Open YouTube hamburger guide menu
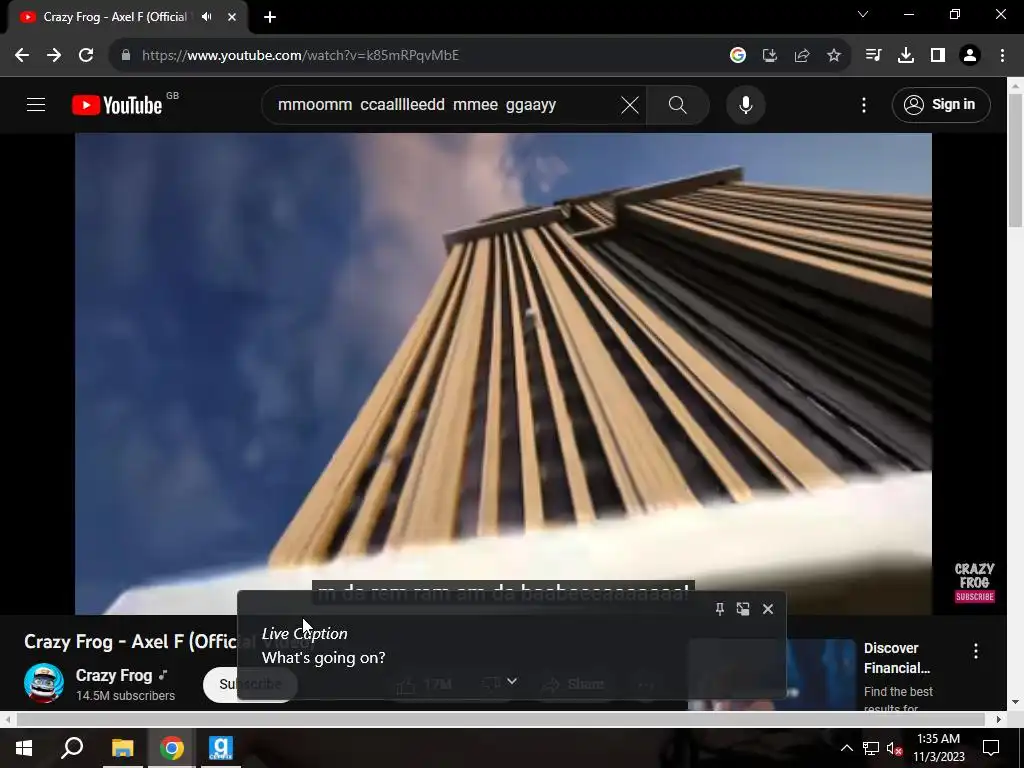This screenshot has height=768, width=1024. pyautogui.click(x=36, y=104)
